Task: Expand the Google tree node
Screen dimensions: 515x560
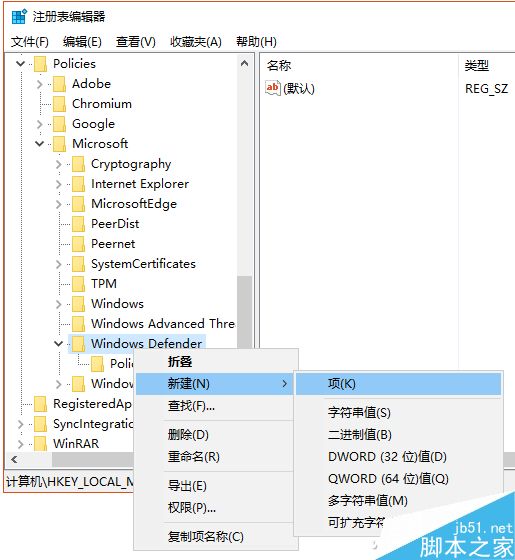Action: (40, 124)
